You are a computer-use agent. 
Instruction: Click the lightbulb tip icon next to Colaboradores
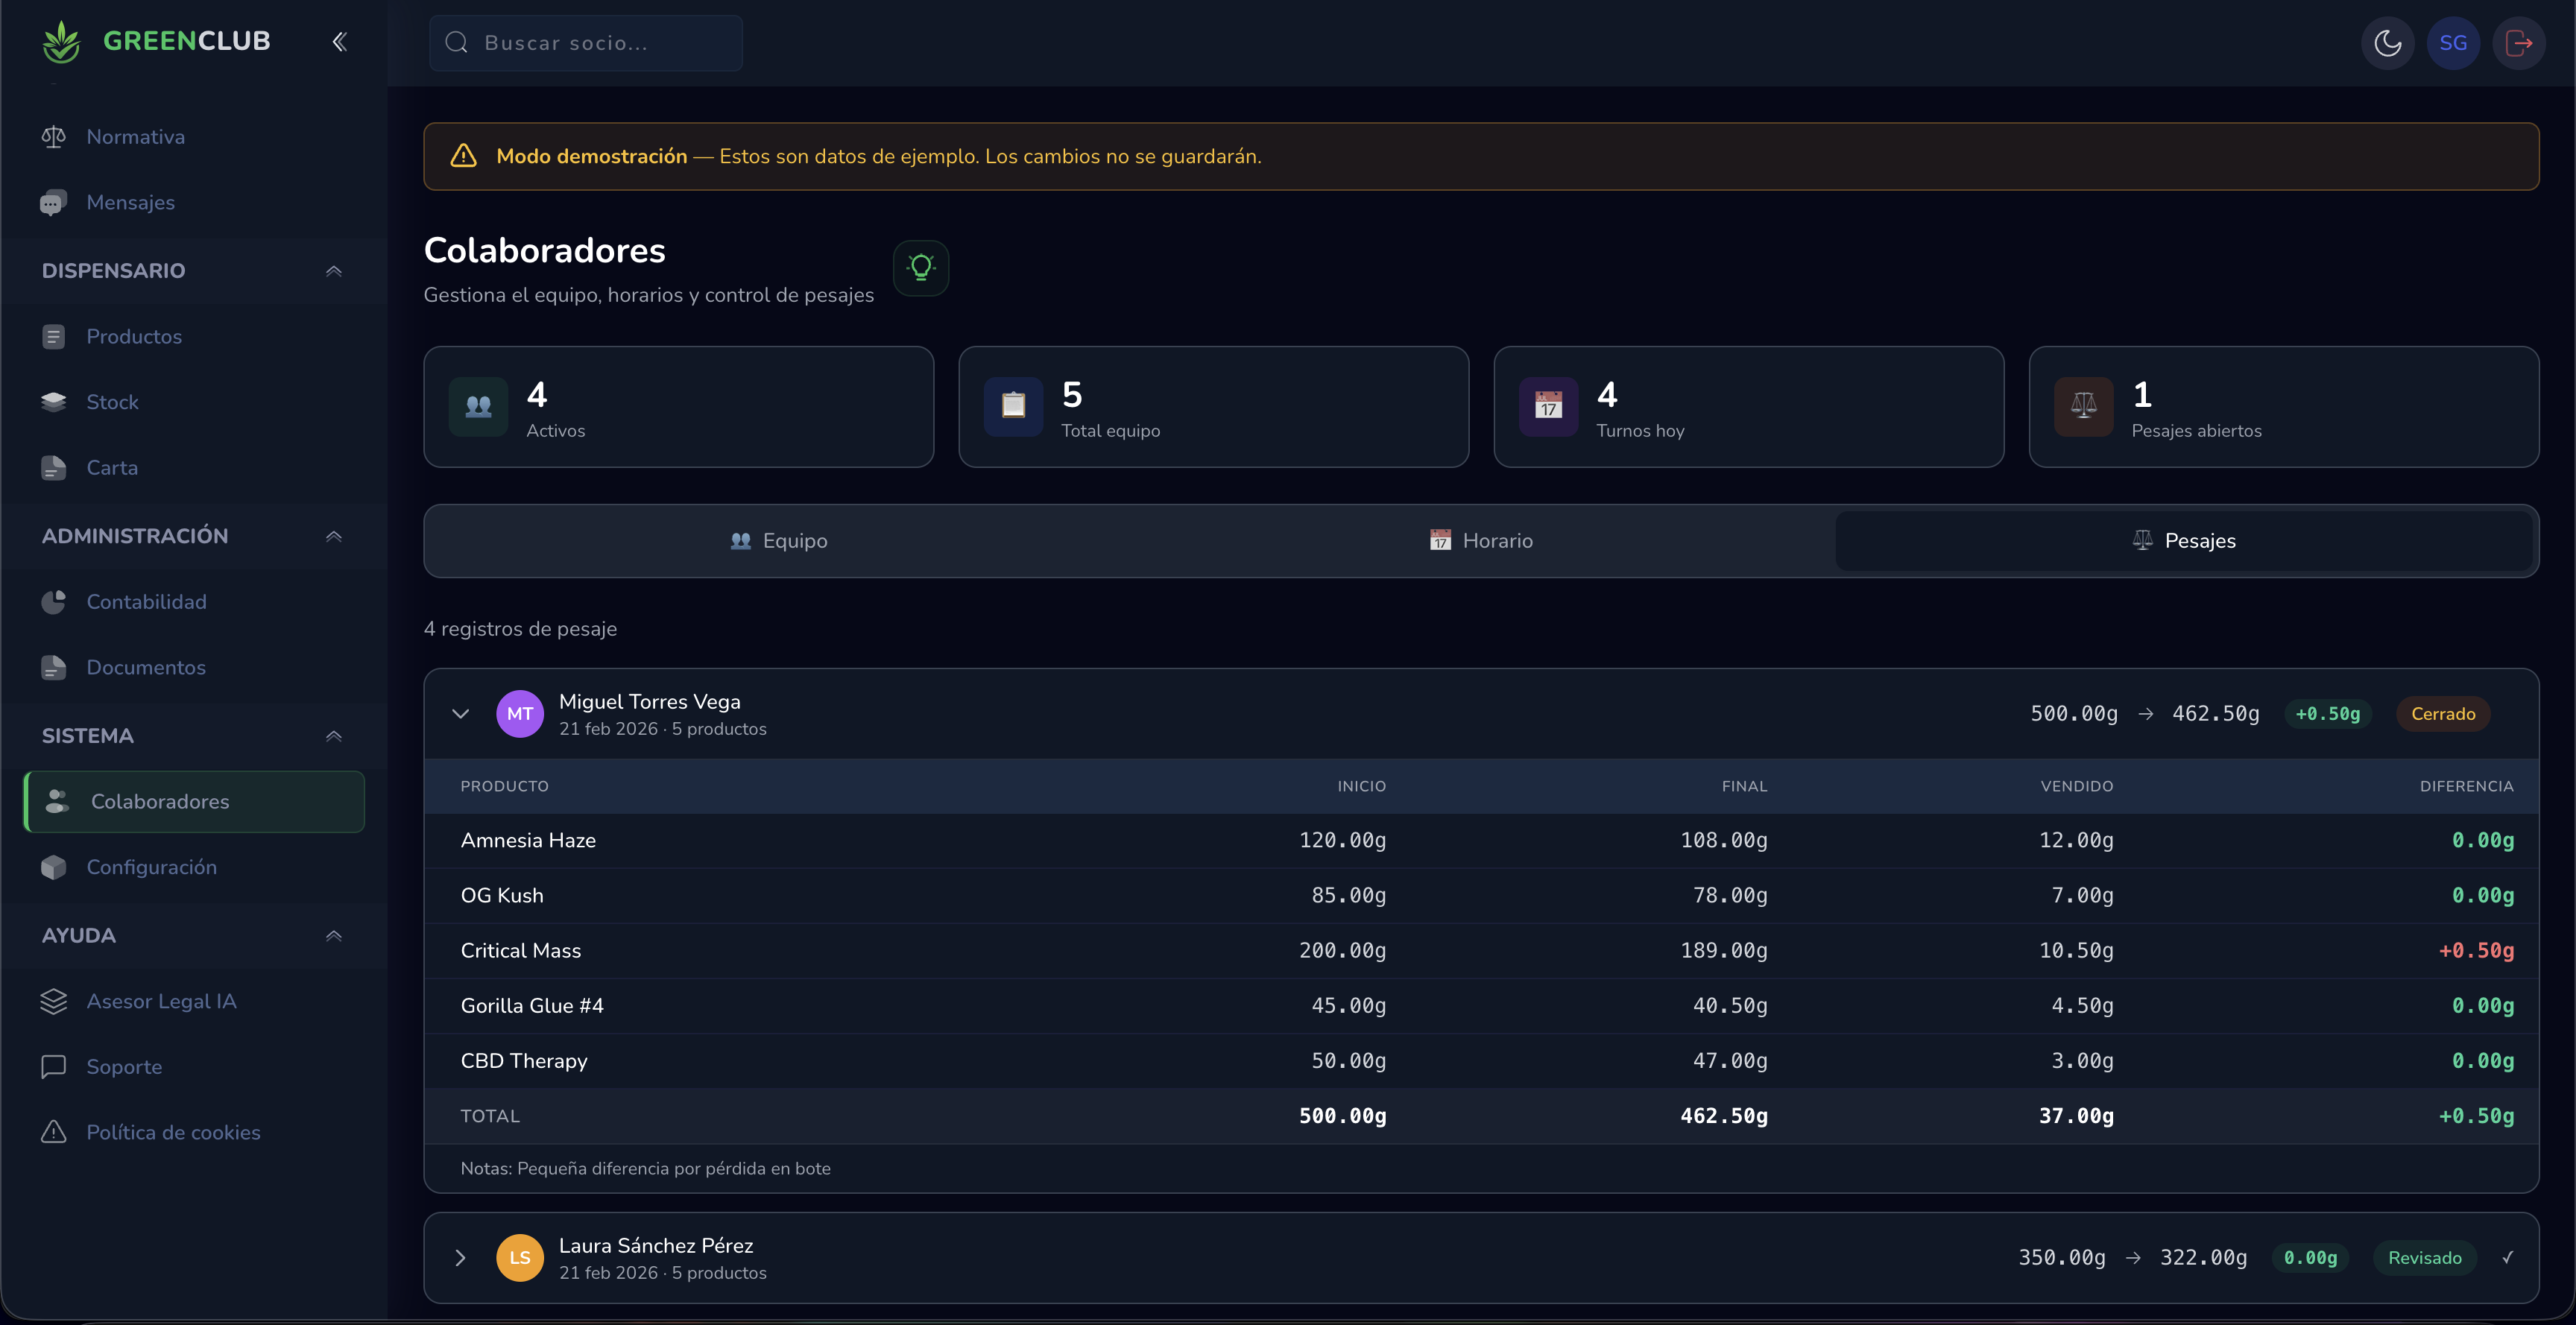point(920,267)
